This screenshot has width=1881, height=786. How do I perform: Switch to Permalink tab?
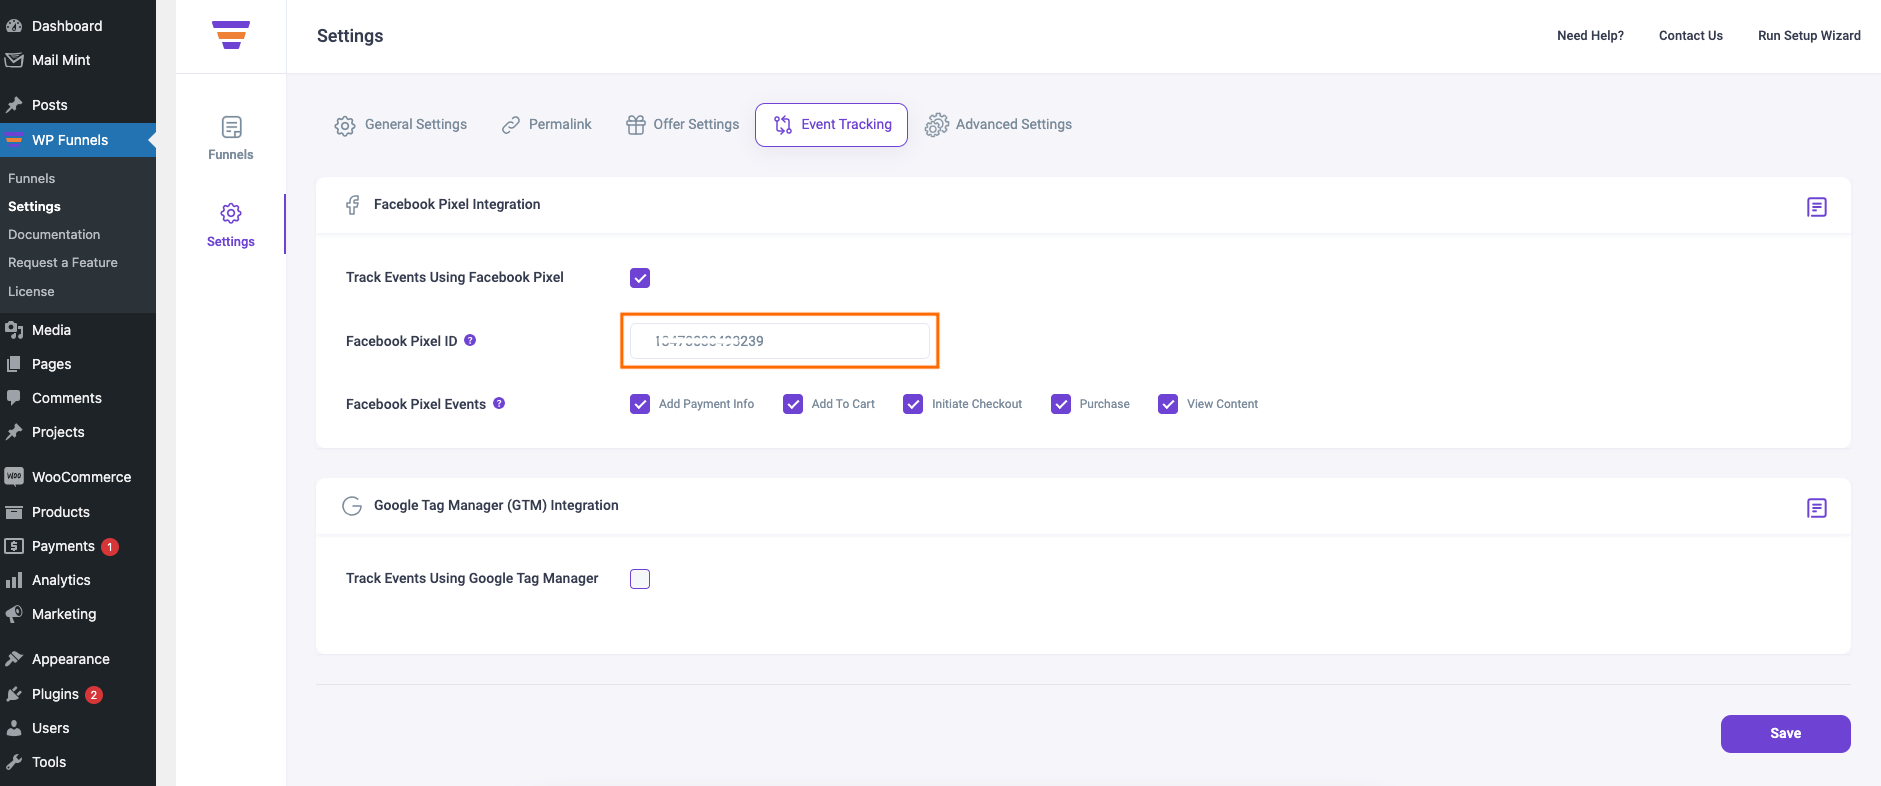547,125
